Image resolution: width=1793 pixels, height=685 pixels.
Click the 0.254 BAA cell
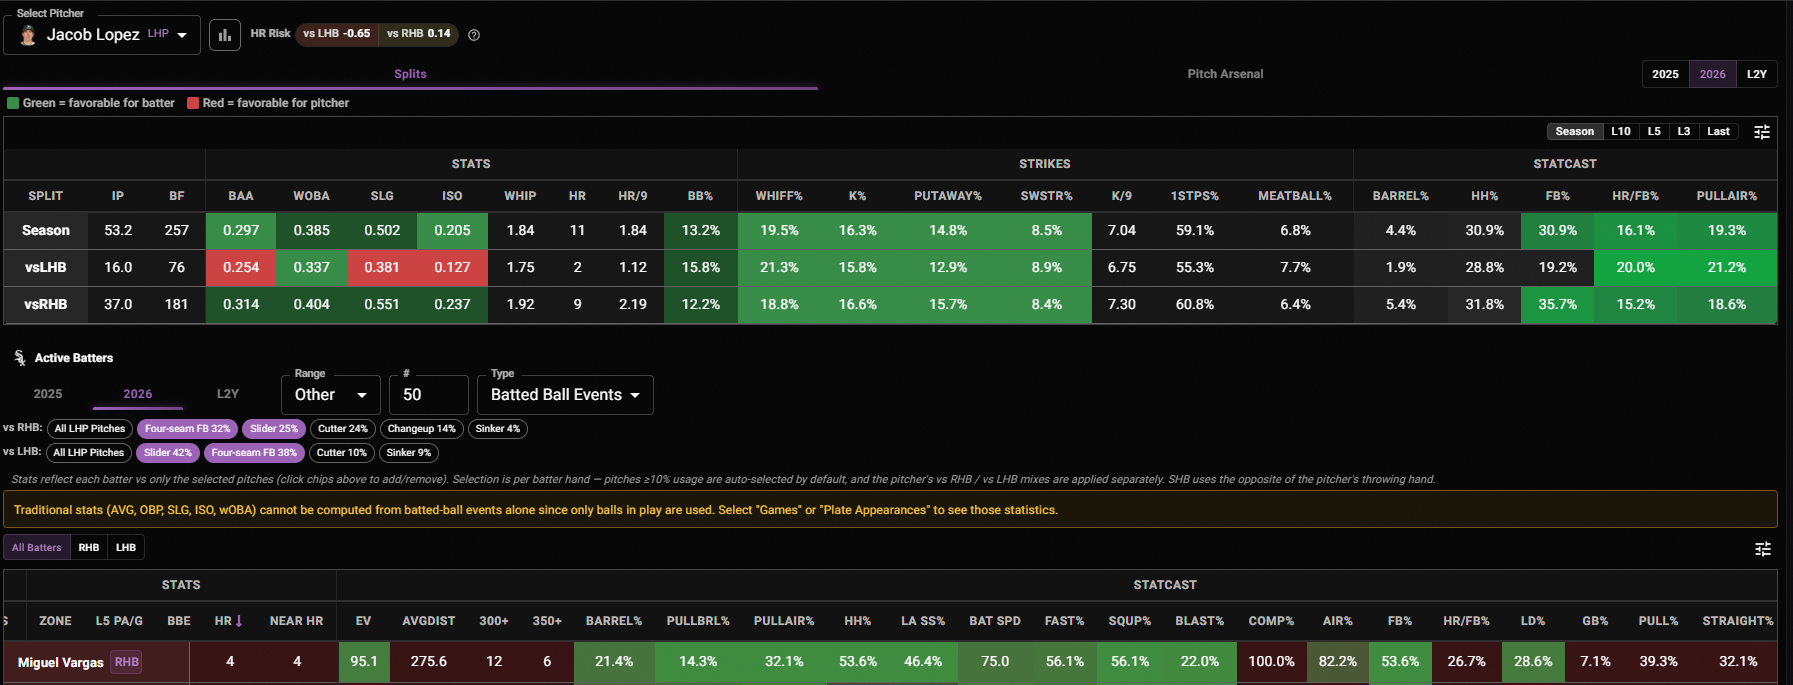point(241,267)
